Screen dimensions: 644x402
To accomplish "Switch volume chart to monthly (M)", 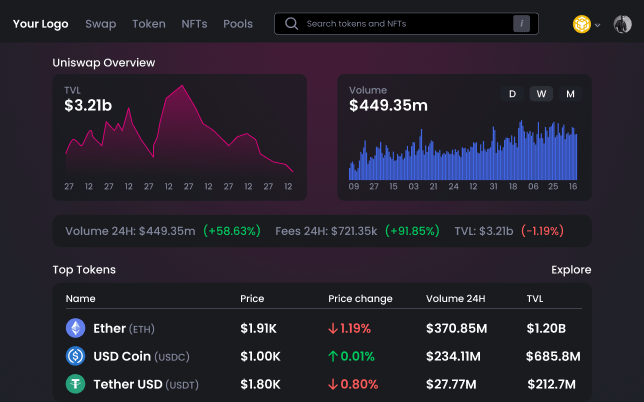I will pos(570,94).
